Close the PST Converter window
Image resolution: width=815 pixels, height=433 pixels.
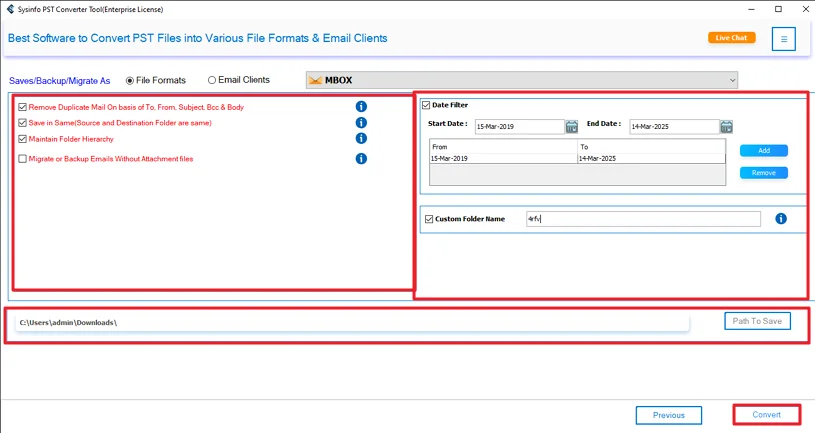pos(806,9)
